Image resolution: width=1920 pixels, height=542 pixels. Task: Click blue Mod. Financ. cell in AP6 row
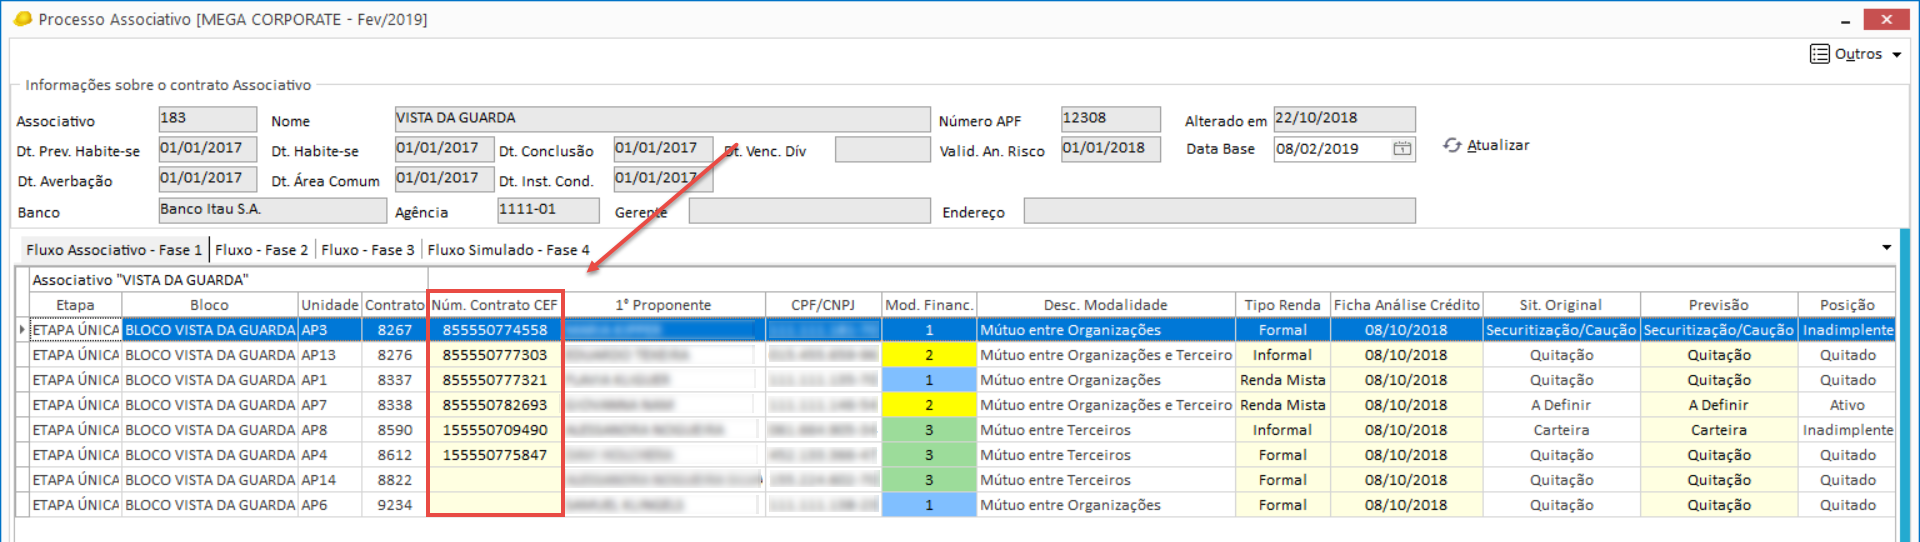929,505
